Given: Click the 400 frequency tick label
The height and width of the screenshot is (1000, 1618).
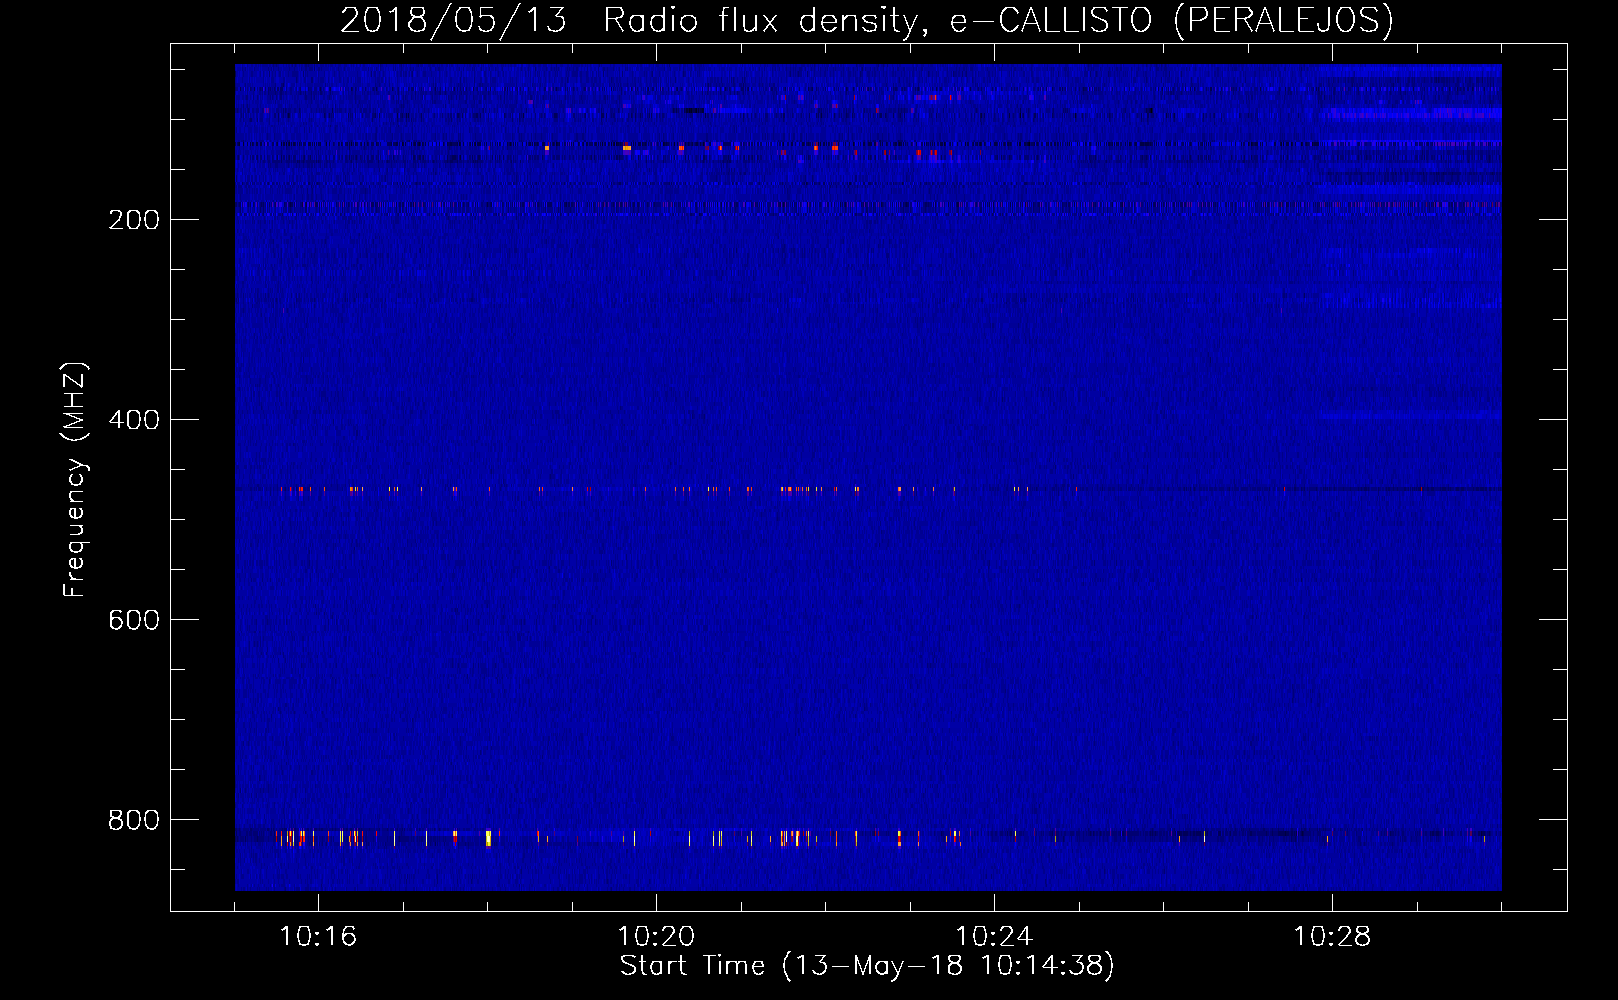Looking at the screenshot, I should tap(134, 420).
